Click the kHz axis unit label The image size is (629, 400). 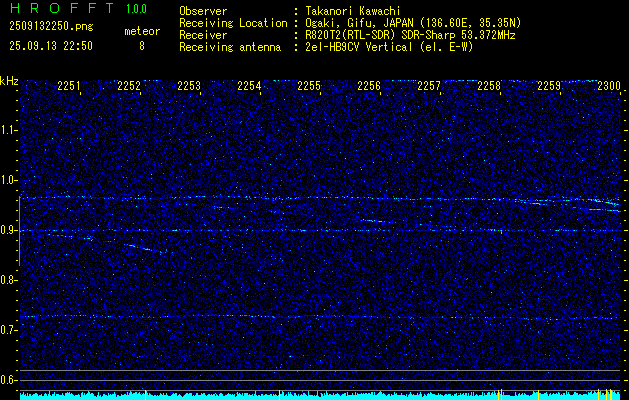pos(9,81)
